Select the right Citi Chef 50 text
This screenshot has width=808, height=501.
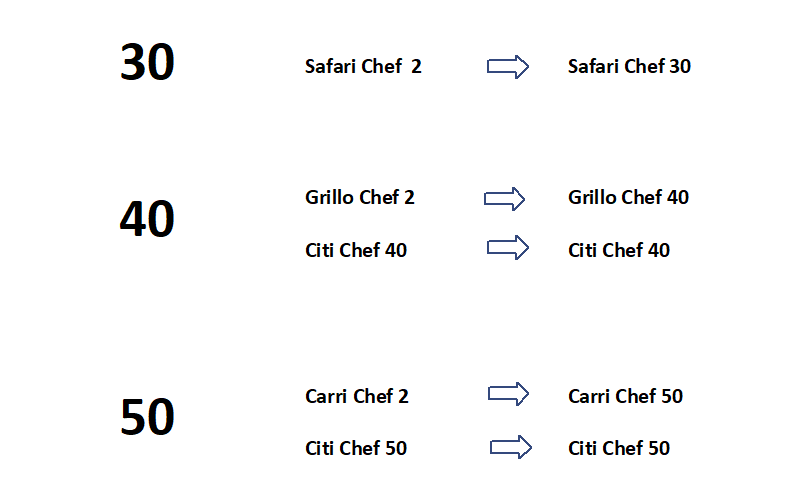[619, 448]
